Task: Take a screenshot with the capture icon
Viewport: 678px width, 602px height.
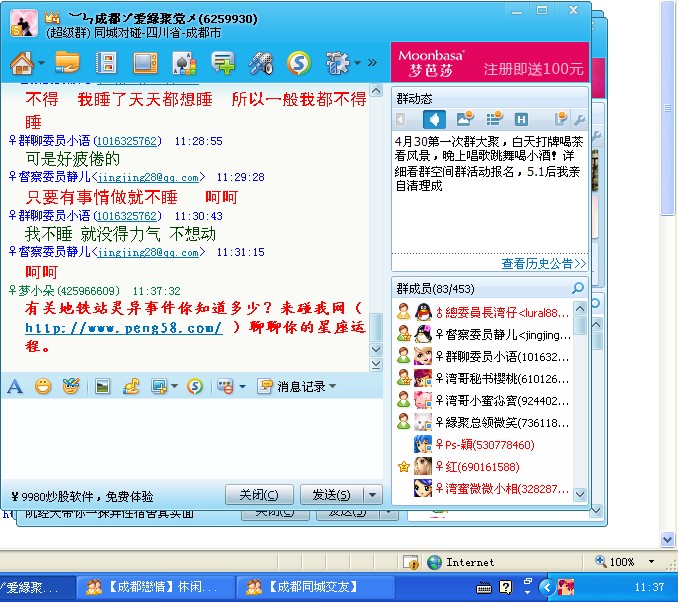Action: 159,386
